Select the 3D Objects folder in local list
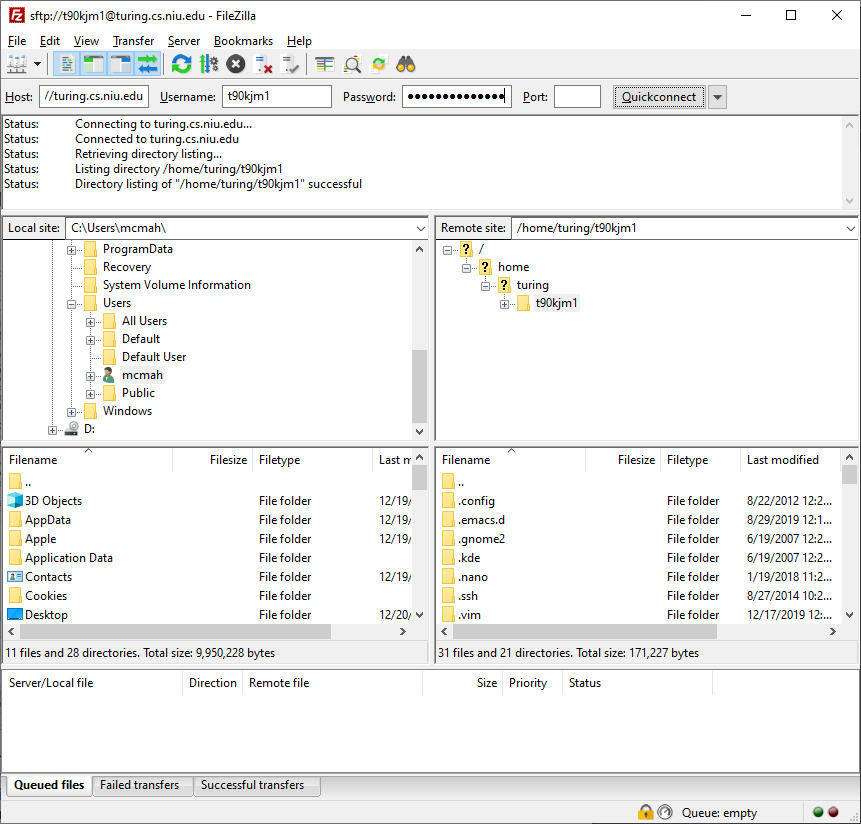Image resolution: width=861 pixels, height=824 pixels. click(x=53, y=501)
